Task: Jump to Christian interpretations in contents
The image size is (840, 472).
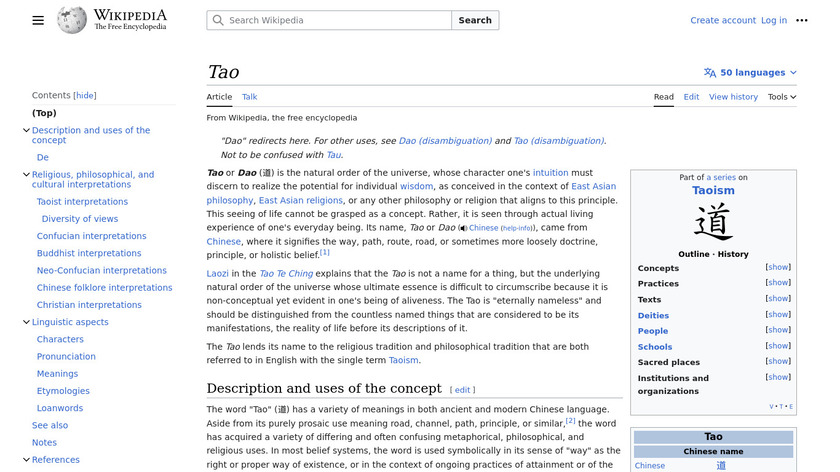Action: click(89, 305)
